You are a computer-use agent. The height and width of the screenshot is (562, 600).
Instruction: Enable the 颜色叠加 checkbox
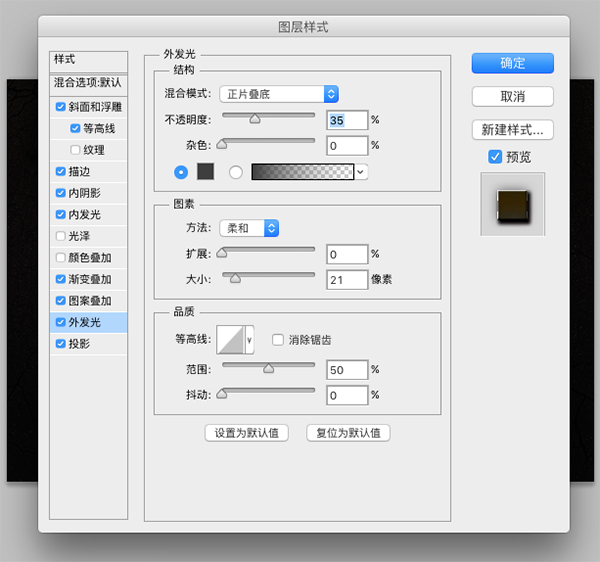coord(61,258)
